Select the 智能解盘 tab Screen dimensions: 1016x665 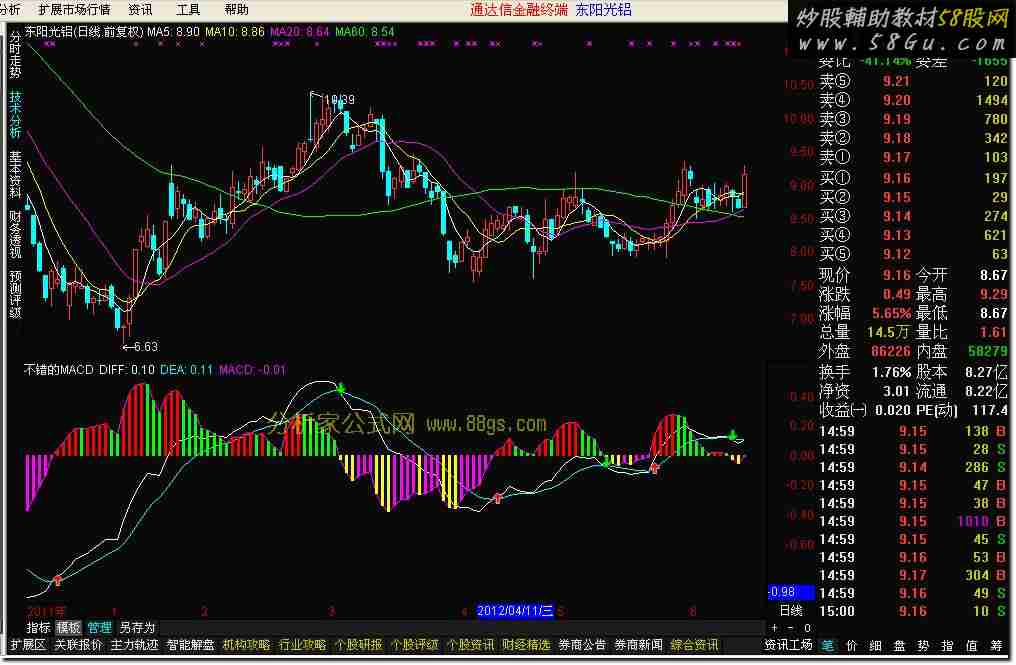point(190,645)
